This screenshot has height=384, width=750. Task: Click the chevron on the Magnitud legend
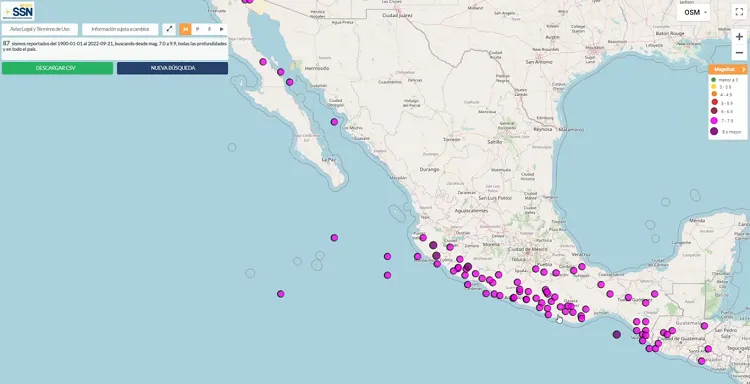(x=743, y=69)
